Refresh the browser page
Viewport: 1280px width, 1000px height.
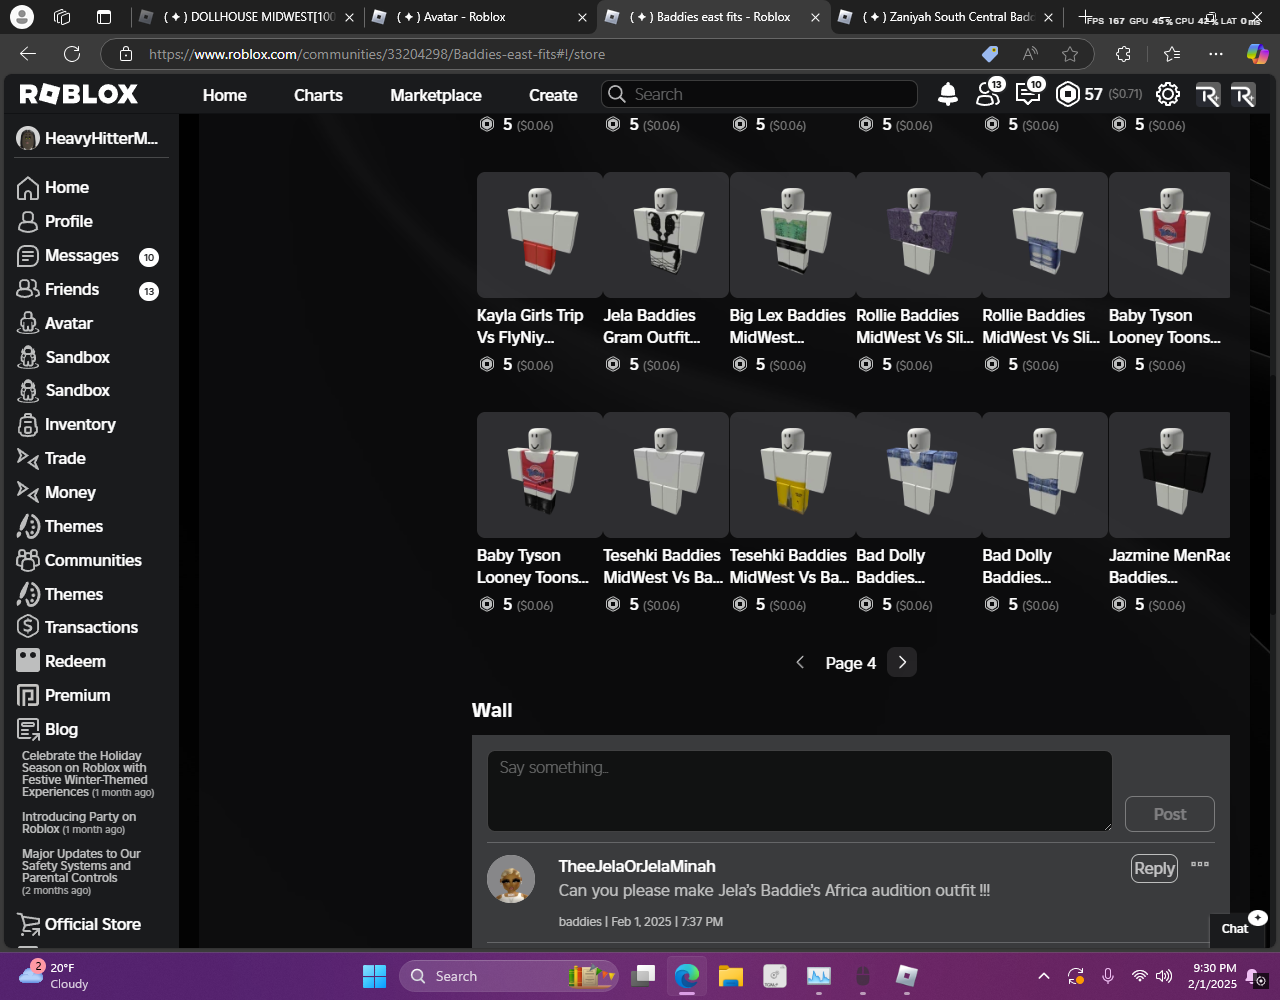click(72, 54)
